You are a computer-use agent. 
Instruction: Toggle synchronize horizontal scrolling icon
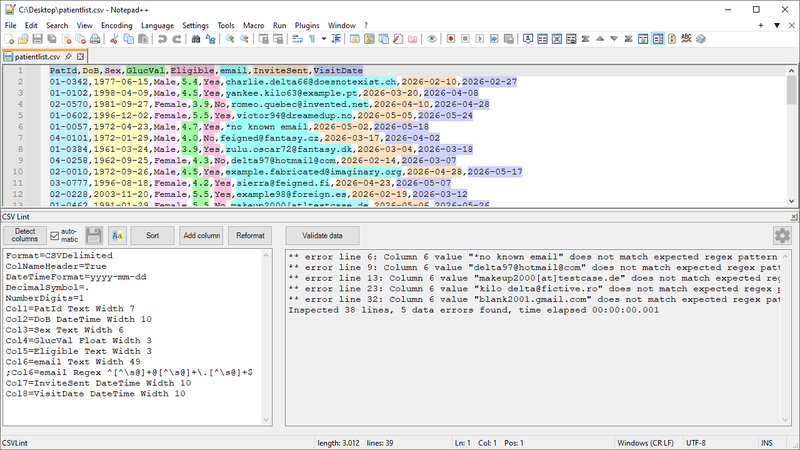click(x=278, y=39)
